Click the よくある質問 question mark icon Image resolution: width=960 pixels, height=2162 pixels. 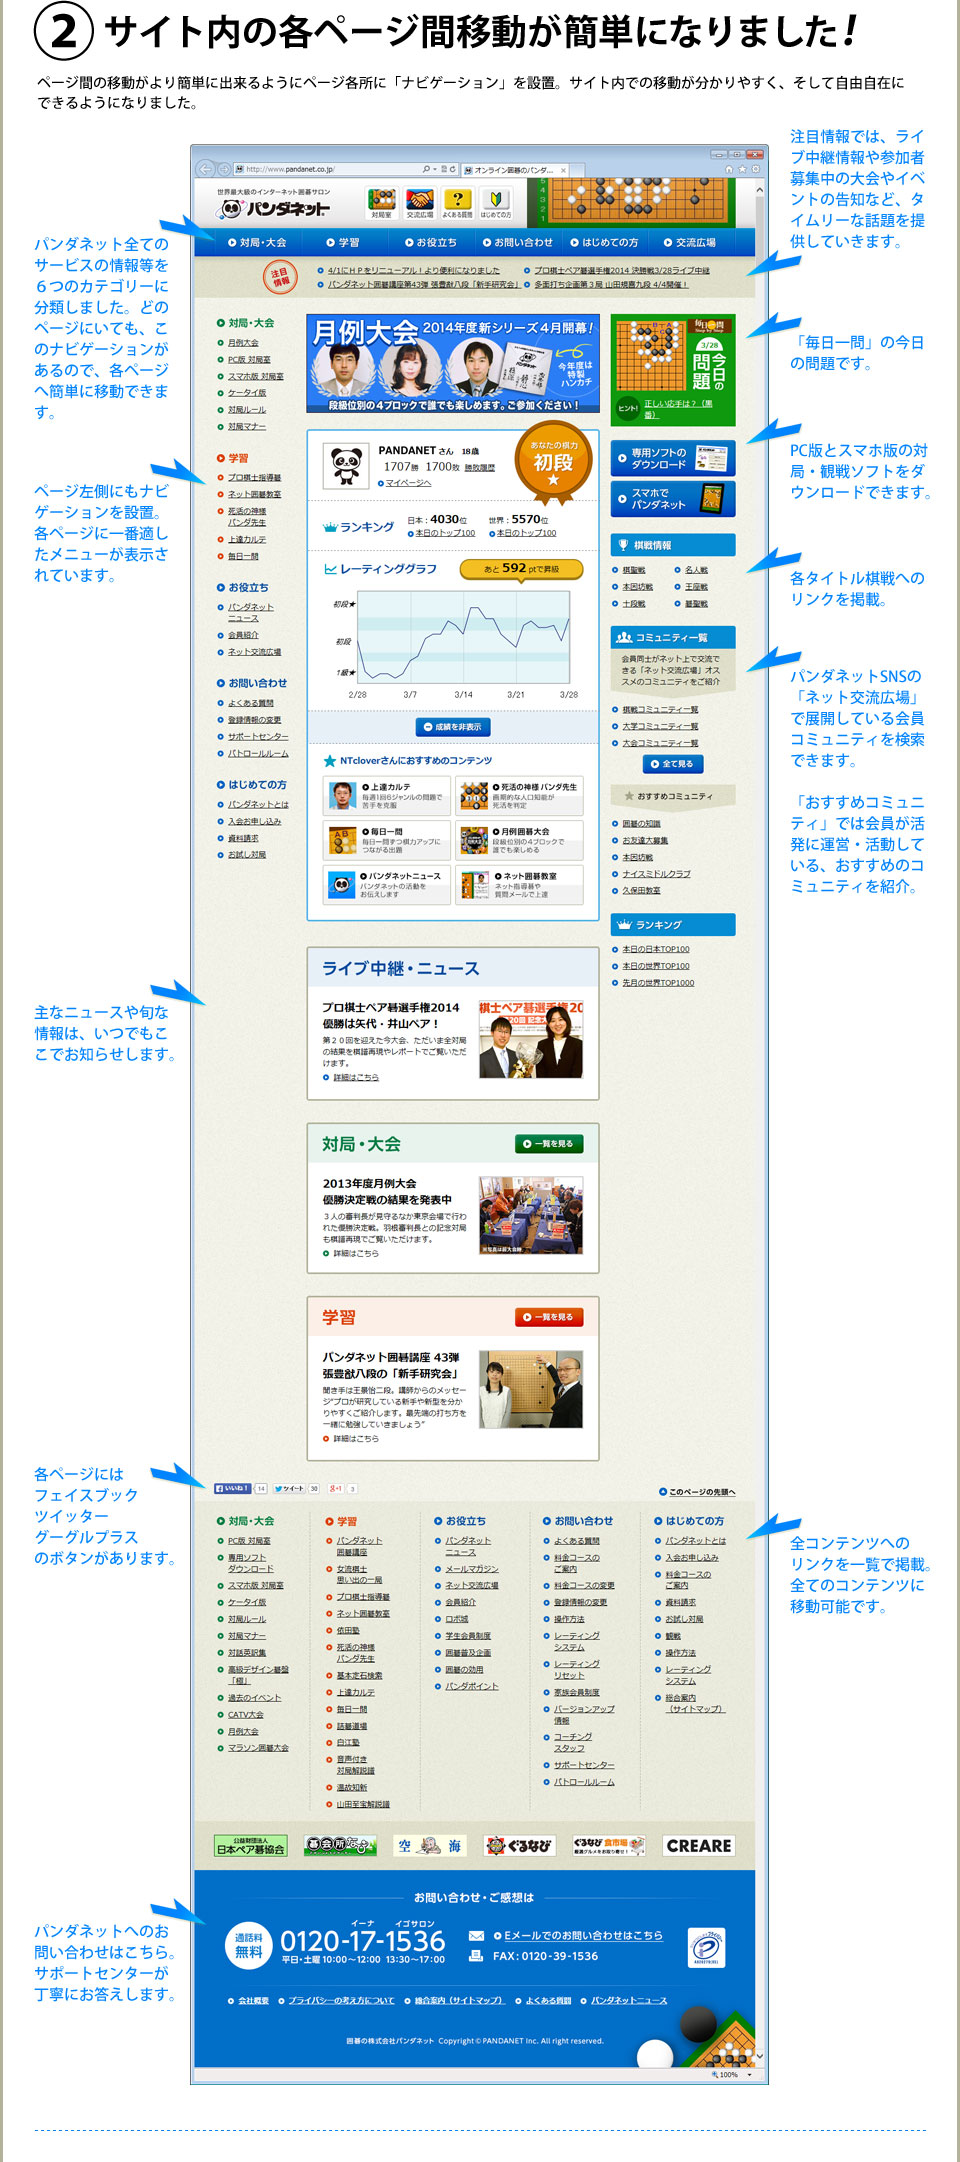[457, 204]
